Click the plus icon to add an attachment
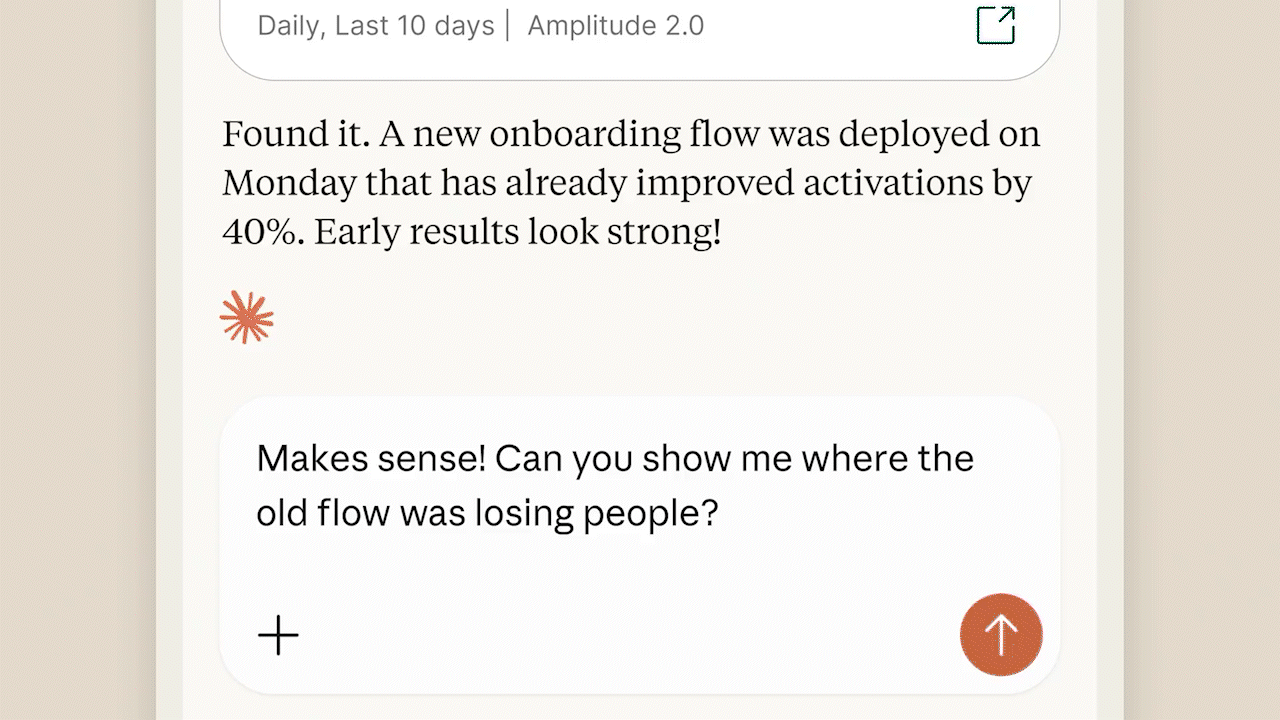The image size is (1280, 720). click(278, 635)
